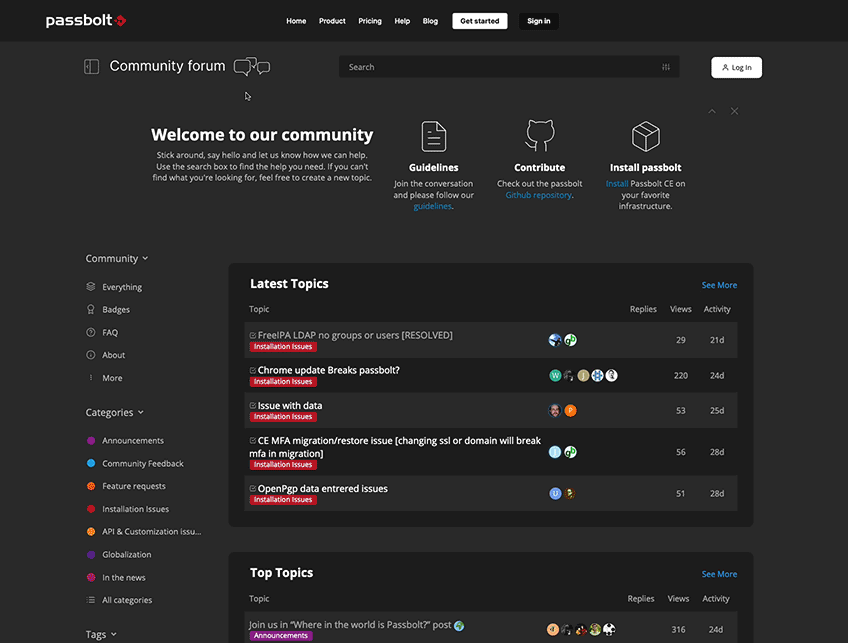Click the orange P avatar on Issue with data
This screenshot has height=643, width=848.
click(x=570, y=410)
